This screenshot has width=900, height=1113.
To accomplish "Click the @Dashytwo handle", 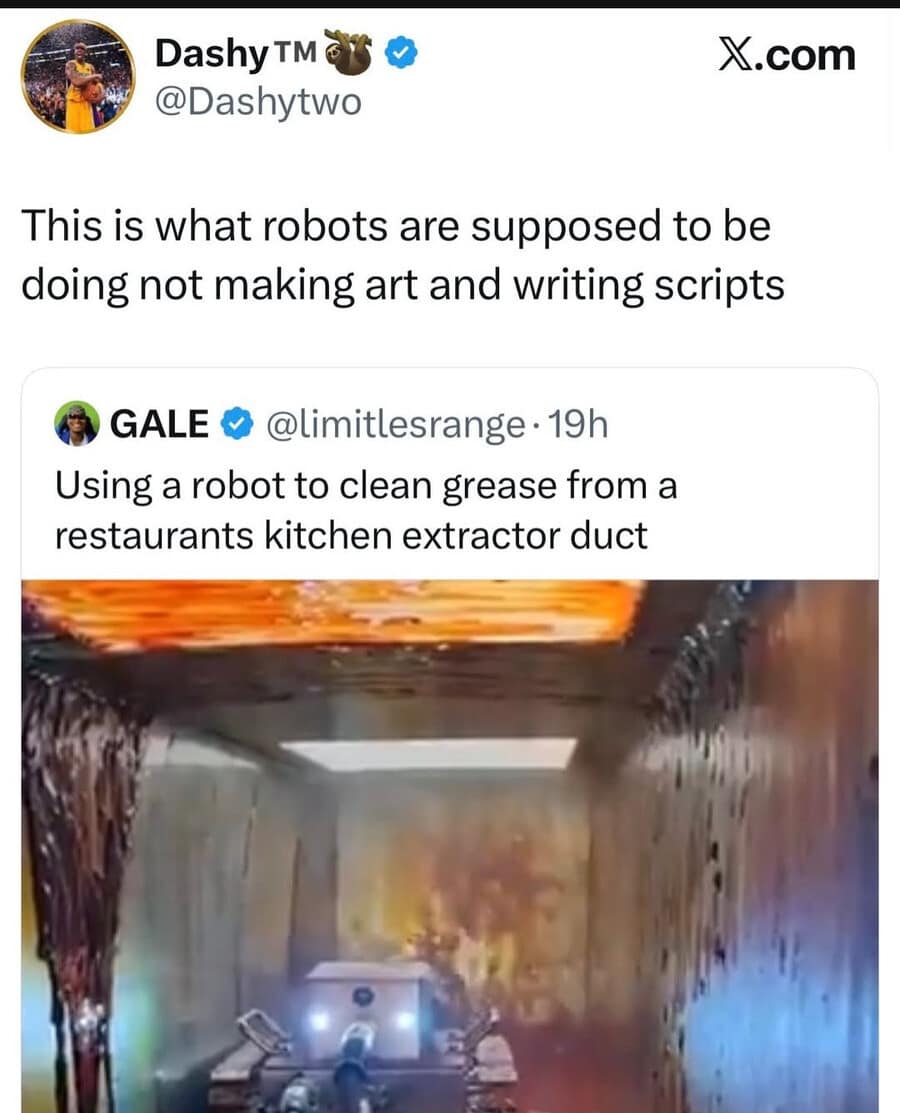I will 262,101.
